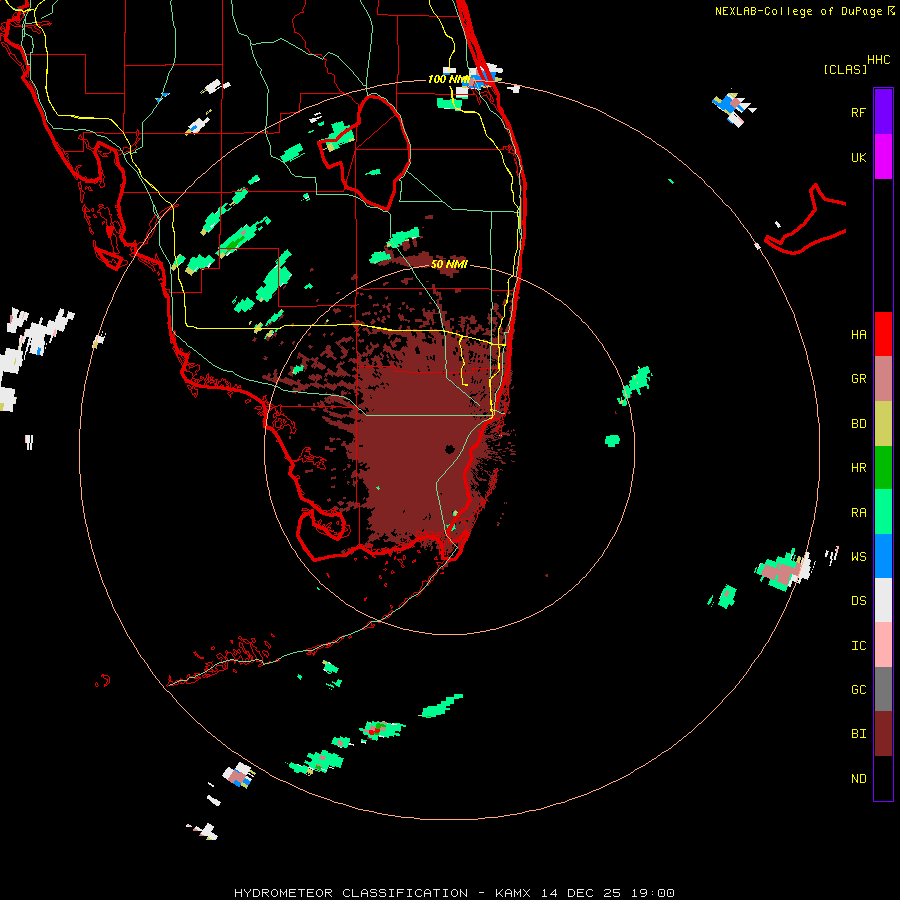The image size is (900, 900).
Task: Click the DS white legend swatch
Action: pos(883,600)
